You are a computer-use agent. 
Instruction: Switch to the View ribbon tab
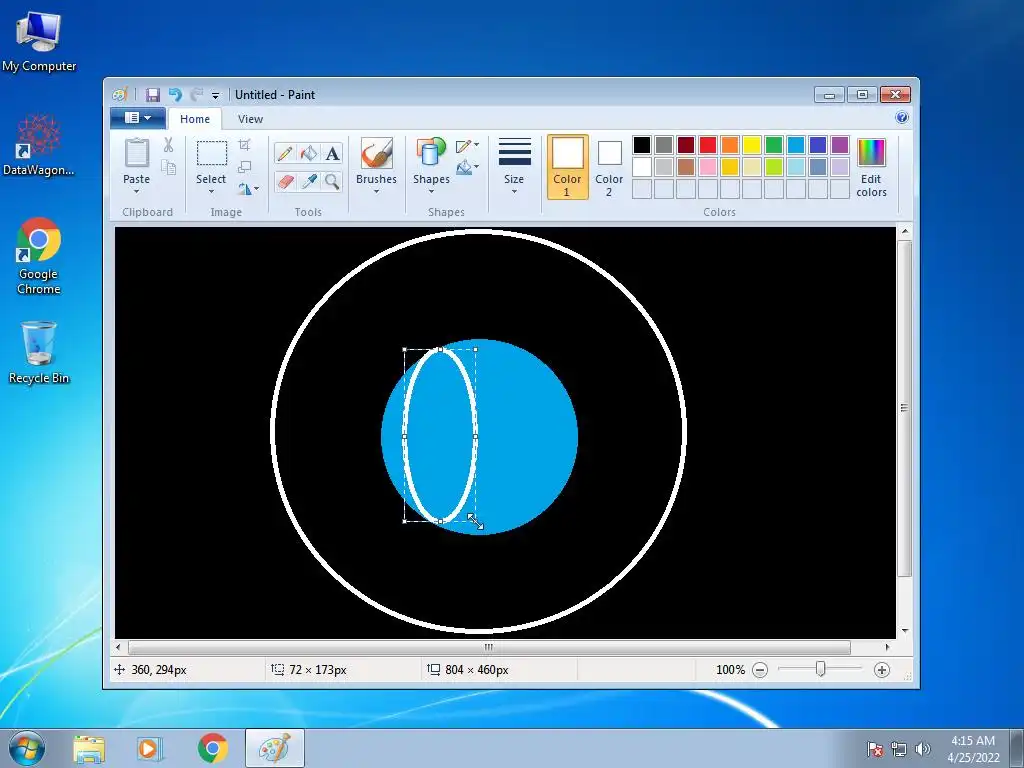click(x=250, y=119)
